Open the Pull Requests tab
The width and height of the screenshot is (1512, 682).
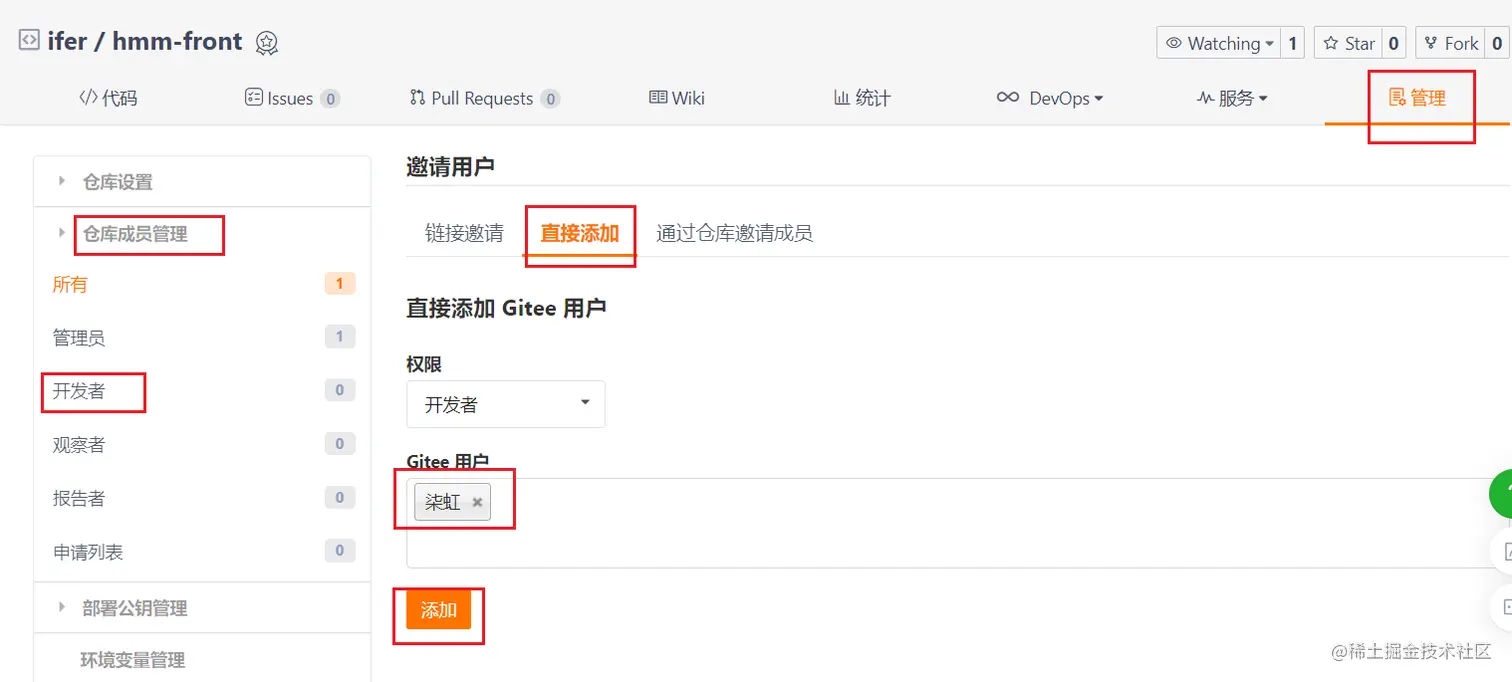pyautogui.click(x=484, y=98)
